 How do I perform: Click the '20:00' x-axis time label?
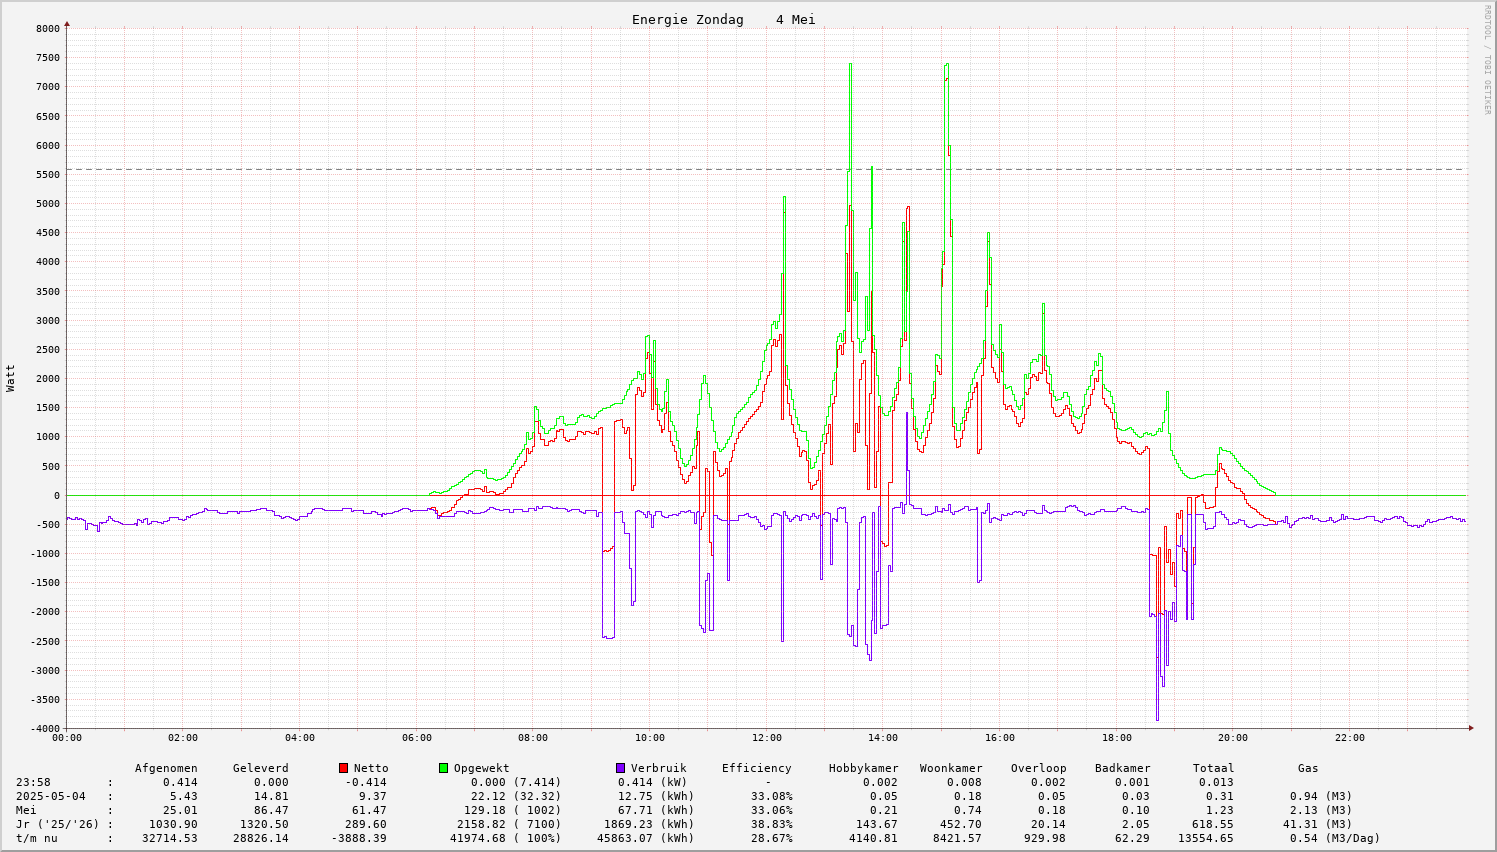pyautogui.click(x=1233, y=738)
